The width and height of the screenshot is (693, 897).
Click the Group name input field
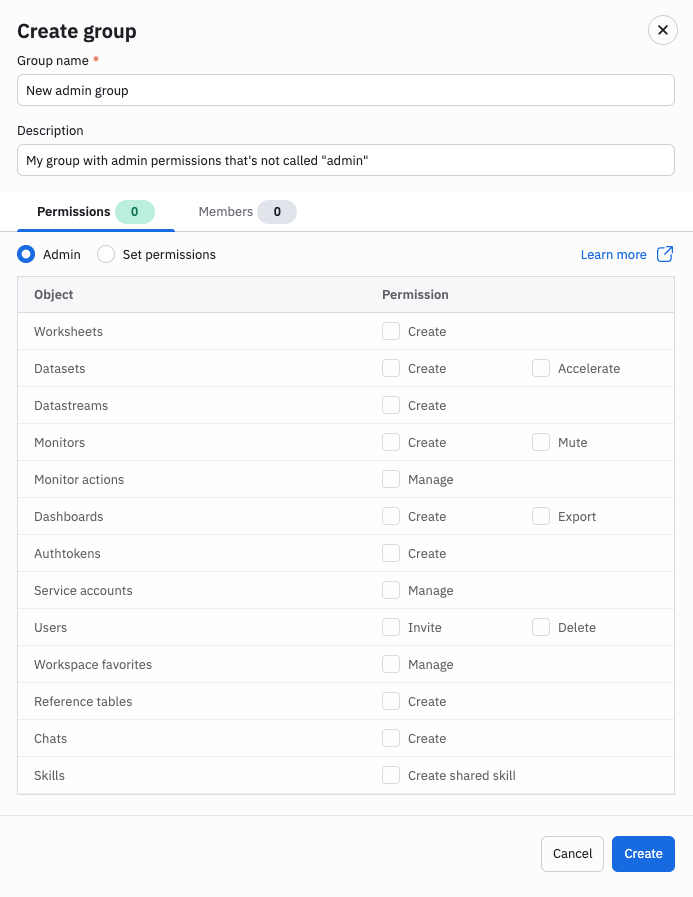(x=346, y=90)
